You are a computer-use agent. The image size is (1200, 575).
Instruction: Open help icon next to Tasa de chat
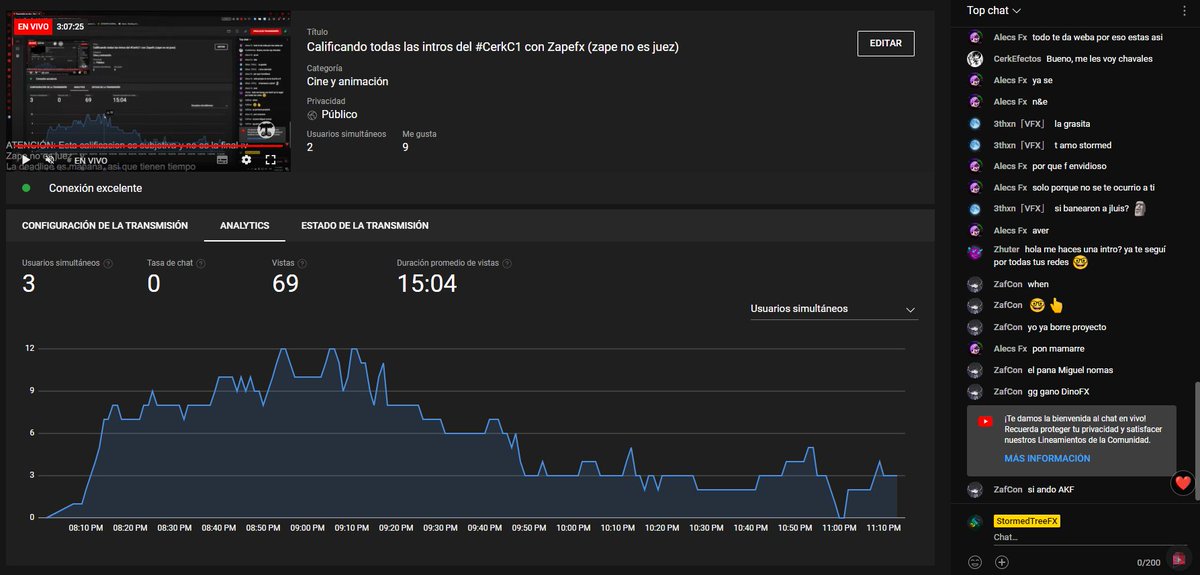(201, 263)
